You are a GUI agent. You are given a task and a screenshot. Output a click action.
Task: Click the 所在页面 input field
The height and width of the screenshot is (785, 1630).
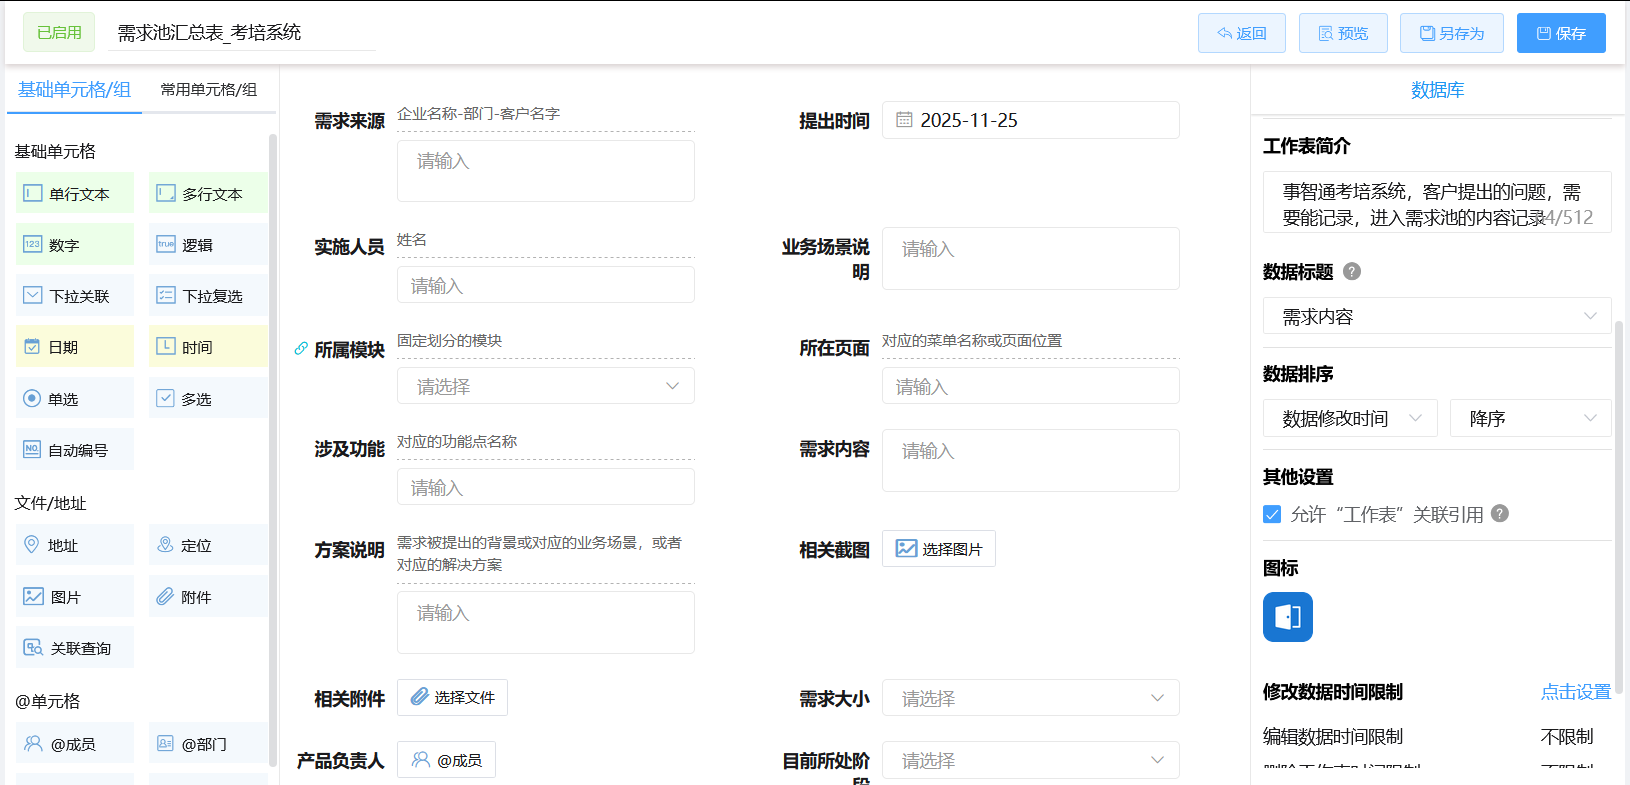coord(1031,386)
